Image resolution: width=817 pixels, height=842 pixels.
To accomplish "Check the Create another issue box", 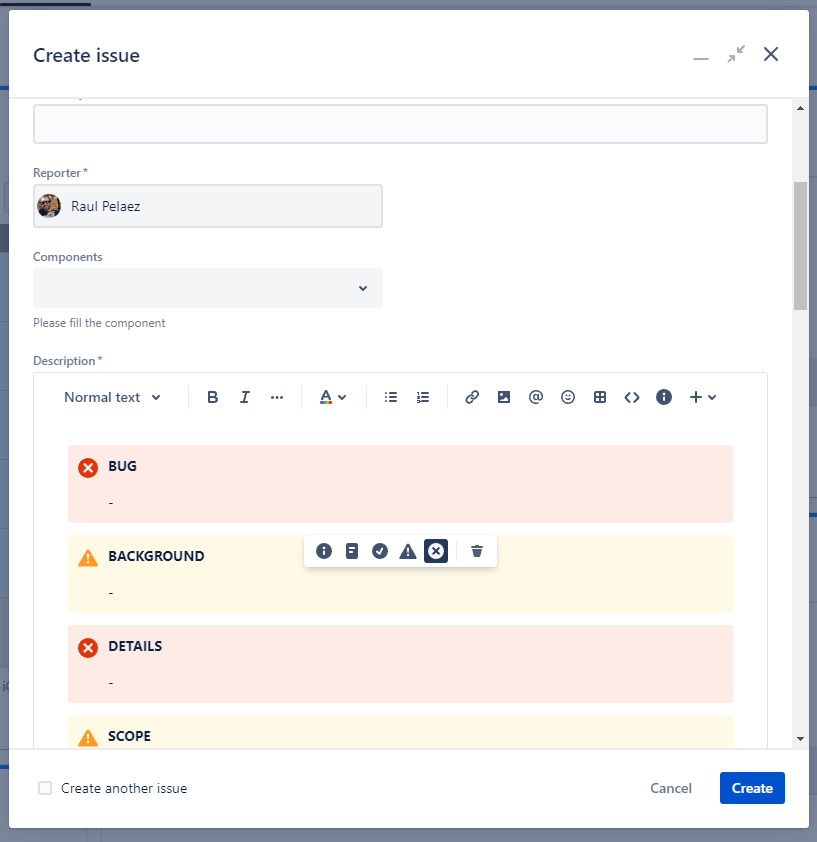I will coord(45,788).
